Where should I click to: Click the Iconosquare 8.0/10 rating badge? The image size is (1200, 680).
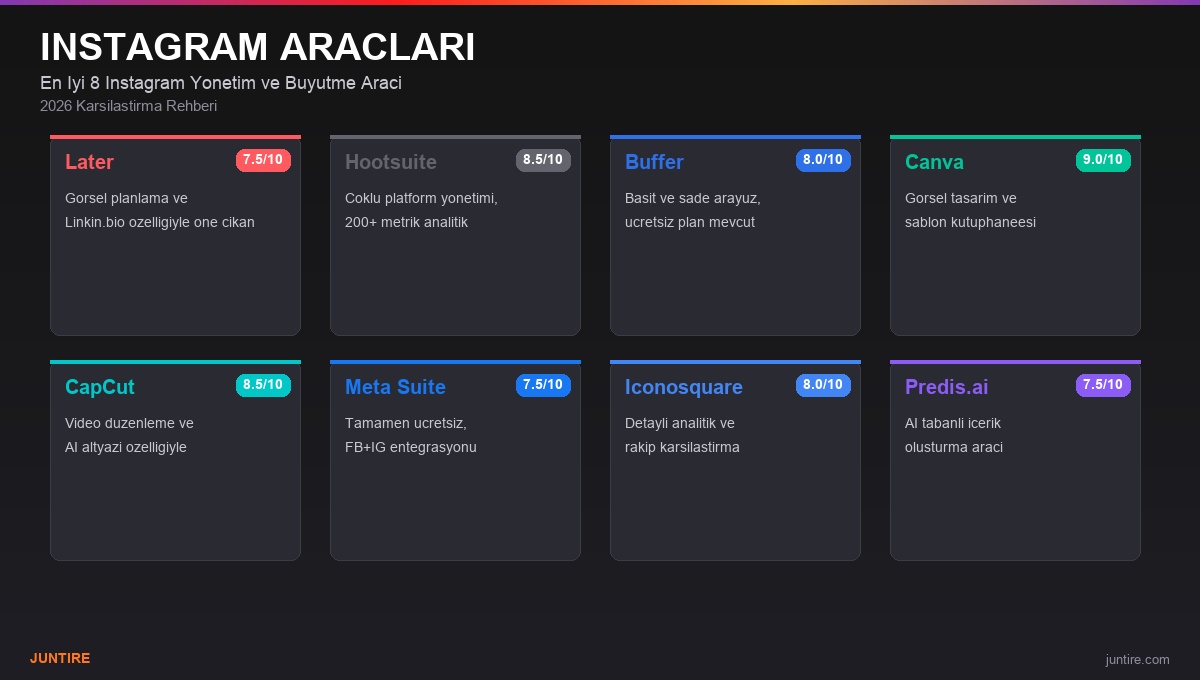823,385
